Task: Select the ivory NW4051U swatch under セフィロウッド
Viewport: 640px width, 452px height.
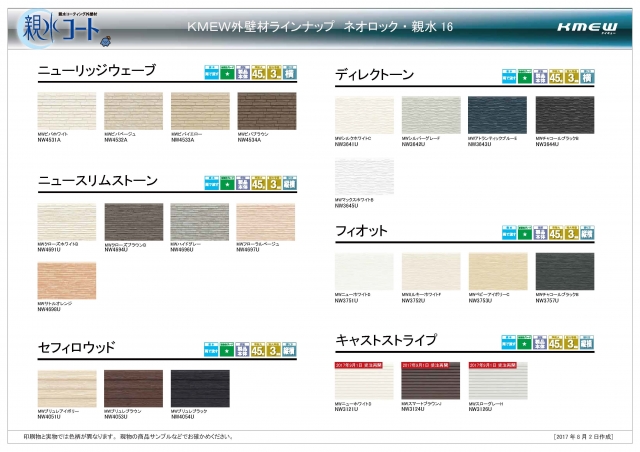Action: pyautogui.click(x=67, y=389)
